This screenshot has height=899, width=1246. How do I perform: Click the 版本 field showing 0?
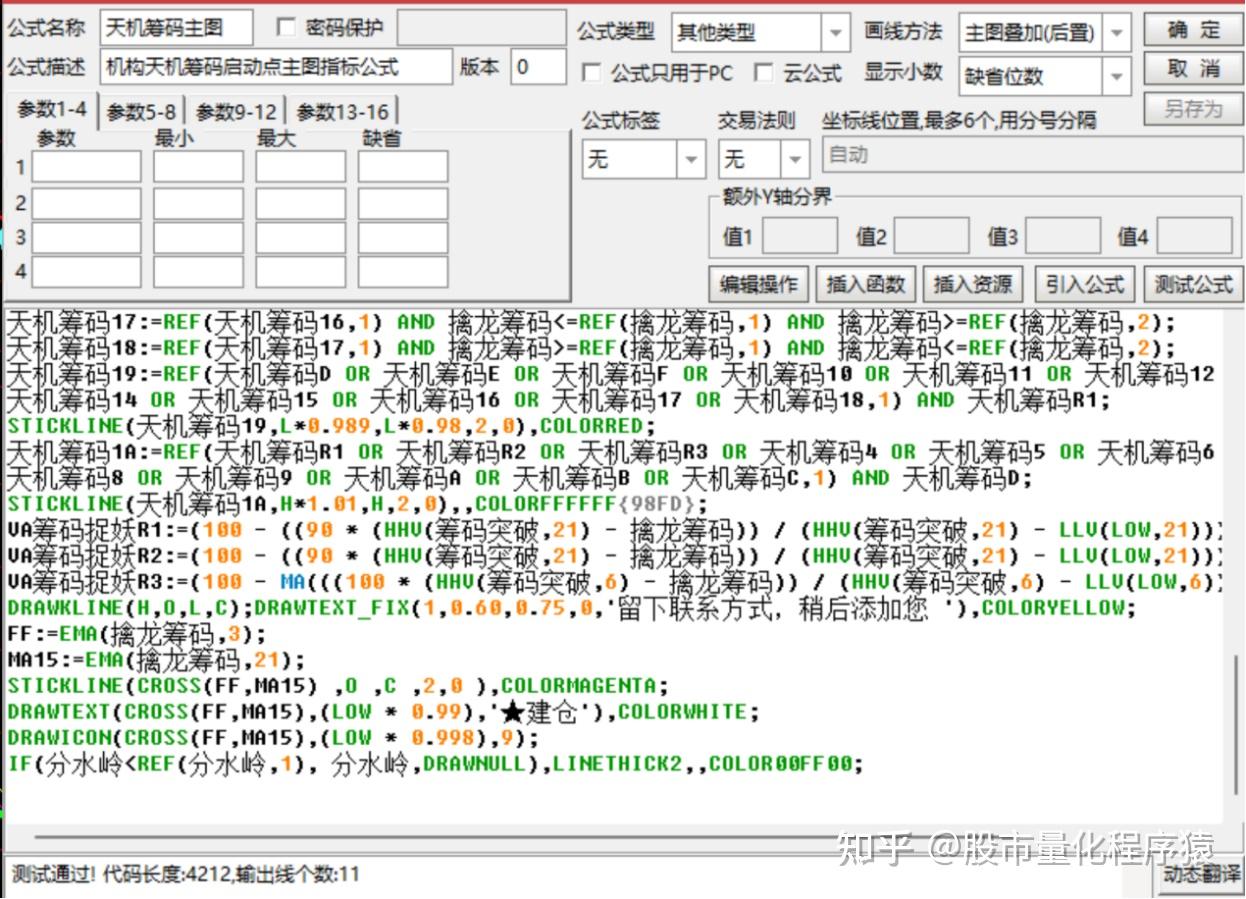tap(538, 67)
